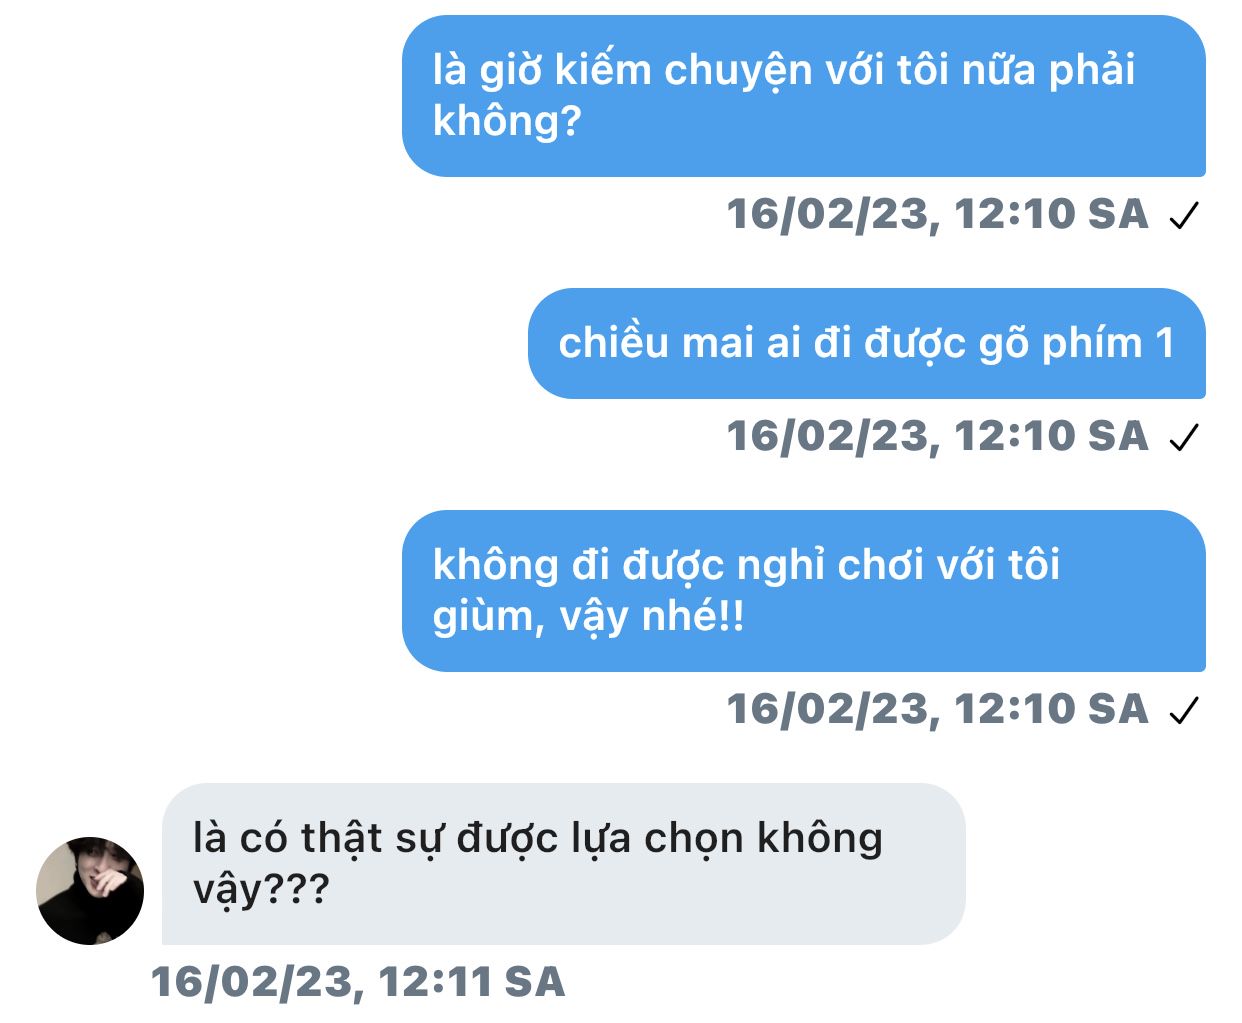Click the timestamp under the 'phải không?' message
The width and height of the screenshot is (1242, 1023).
938,214
